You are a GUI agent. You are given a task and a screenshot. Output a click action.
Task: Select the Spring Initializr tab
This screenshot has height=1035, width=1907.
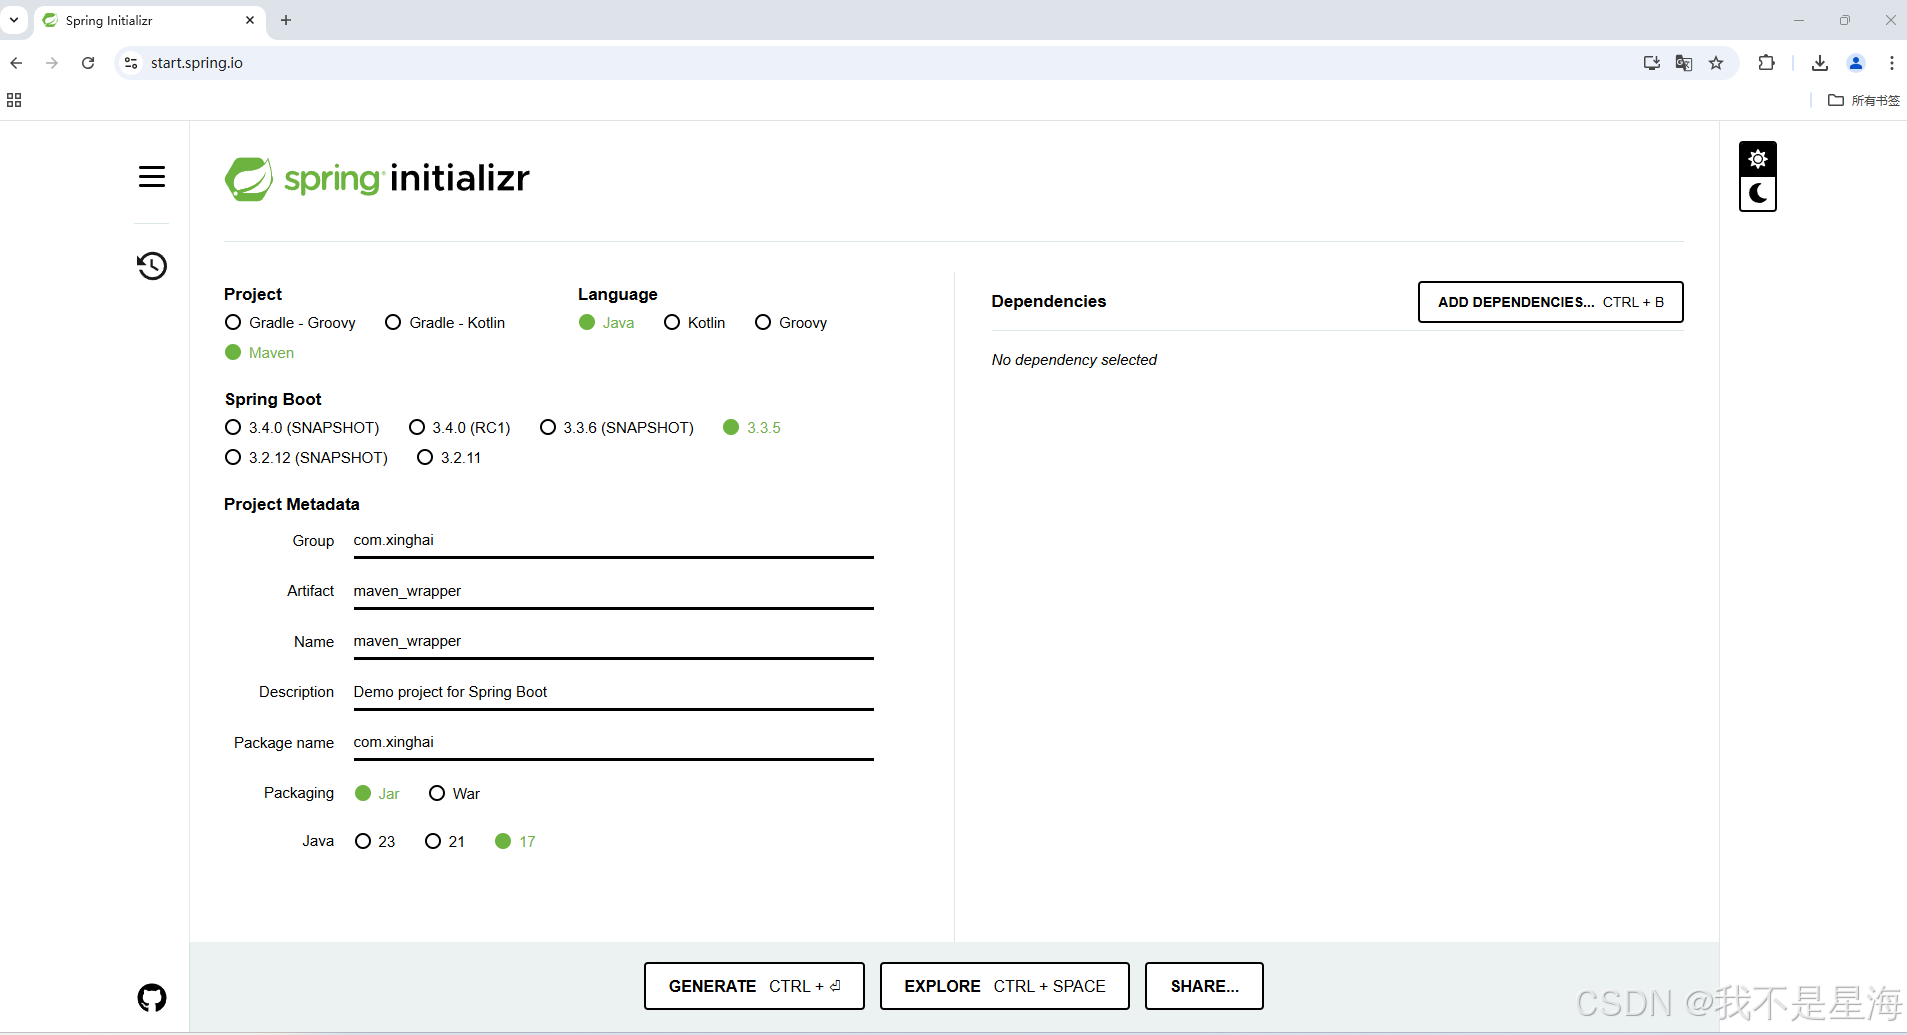(x=150, y=20)
